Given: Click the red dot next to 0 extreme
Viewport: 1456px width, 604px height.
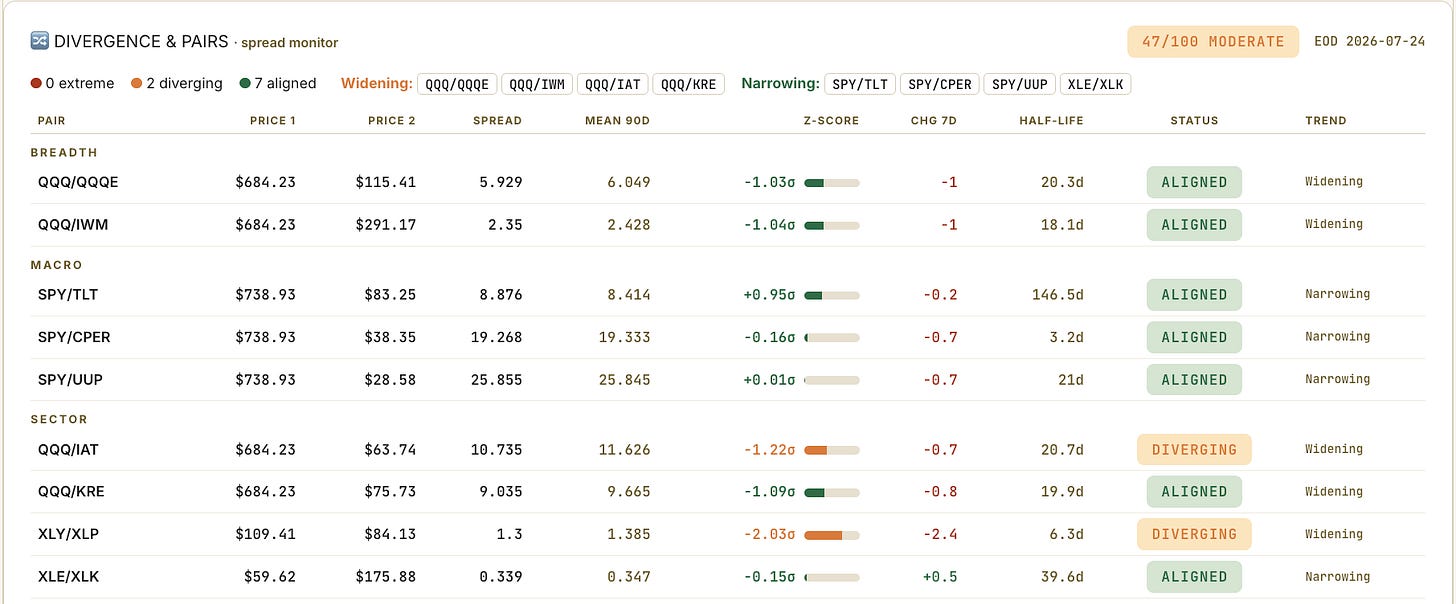Looking at the screenshot, I should point(36,84).
